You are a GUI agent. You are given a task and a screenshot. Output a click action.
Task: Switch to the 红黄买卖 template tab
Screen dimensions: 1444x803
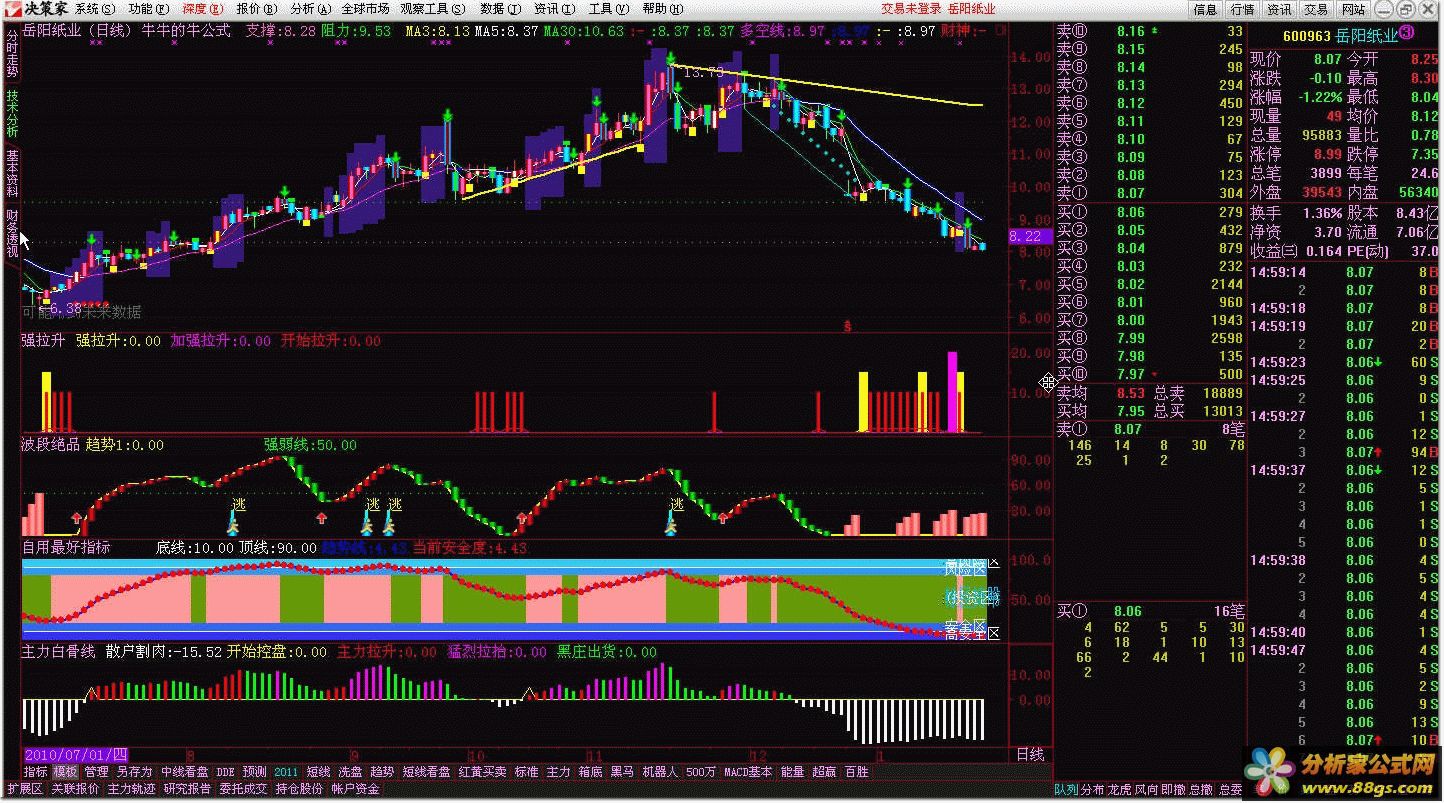click(x=484, y=772)
